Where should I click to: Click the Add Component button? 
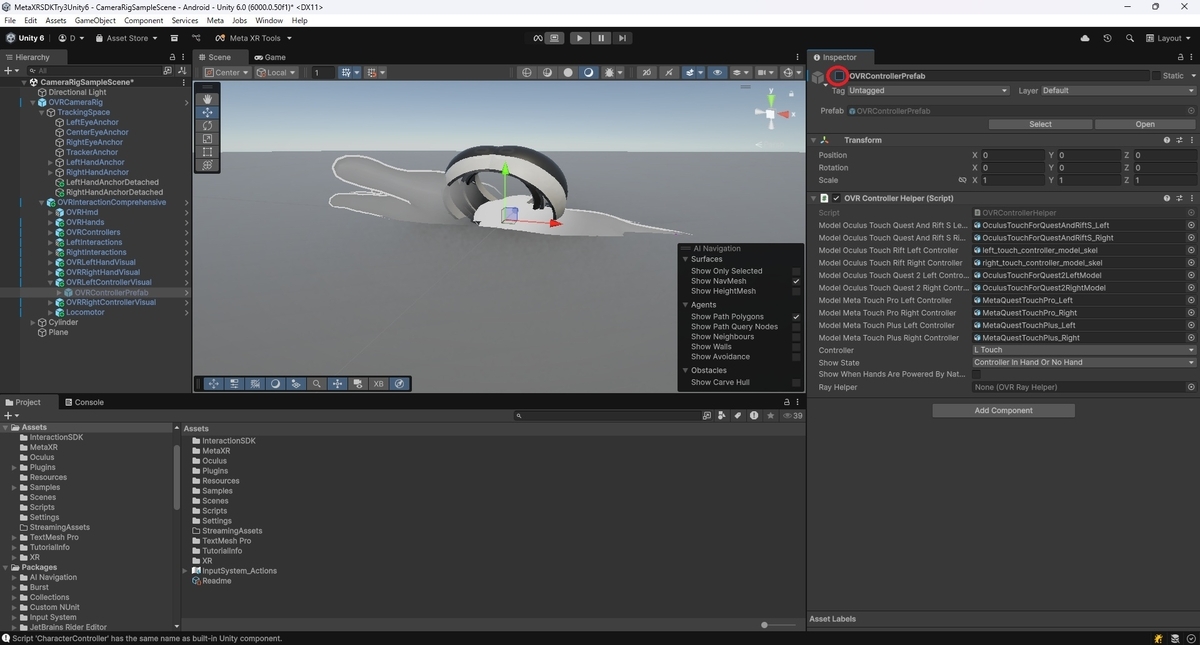[1003, 410]
